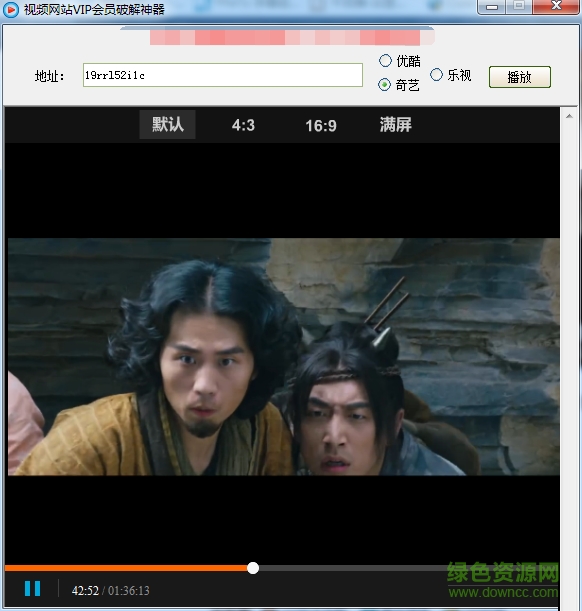Choose the 16:9 aspect ratio
582x611 pixels.
click(x=321, y=125)
